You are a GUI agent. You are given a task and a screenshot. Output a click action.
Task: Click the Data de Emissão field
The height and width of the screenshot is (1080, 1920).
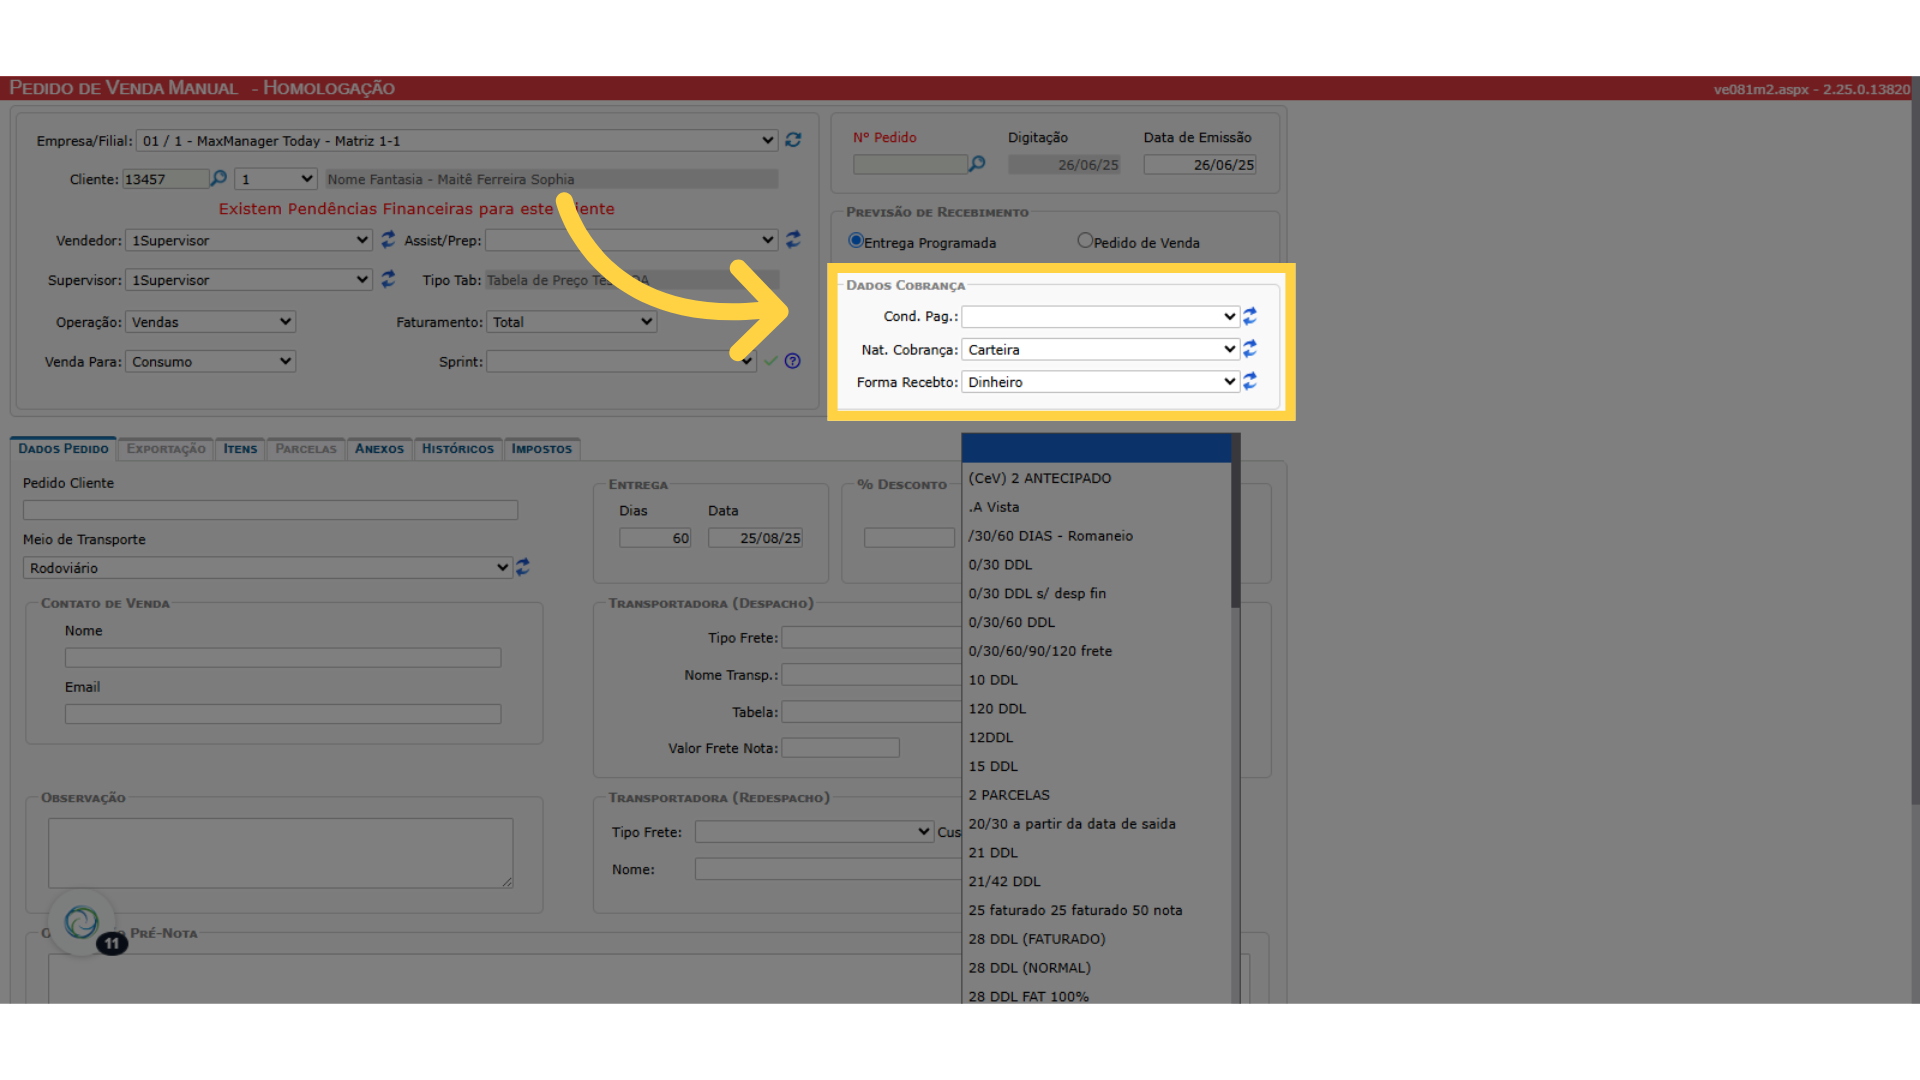1199,165
